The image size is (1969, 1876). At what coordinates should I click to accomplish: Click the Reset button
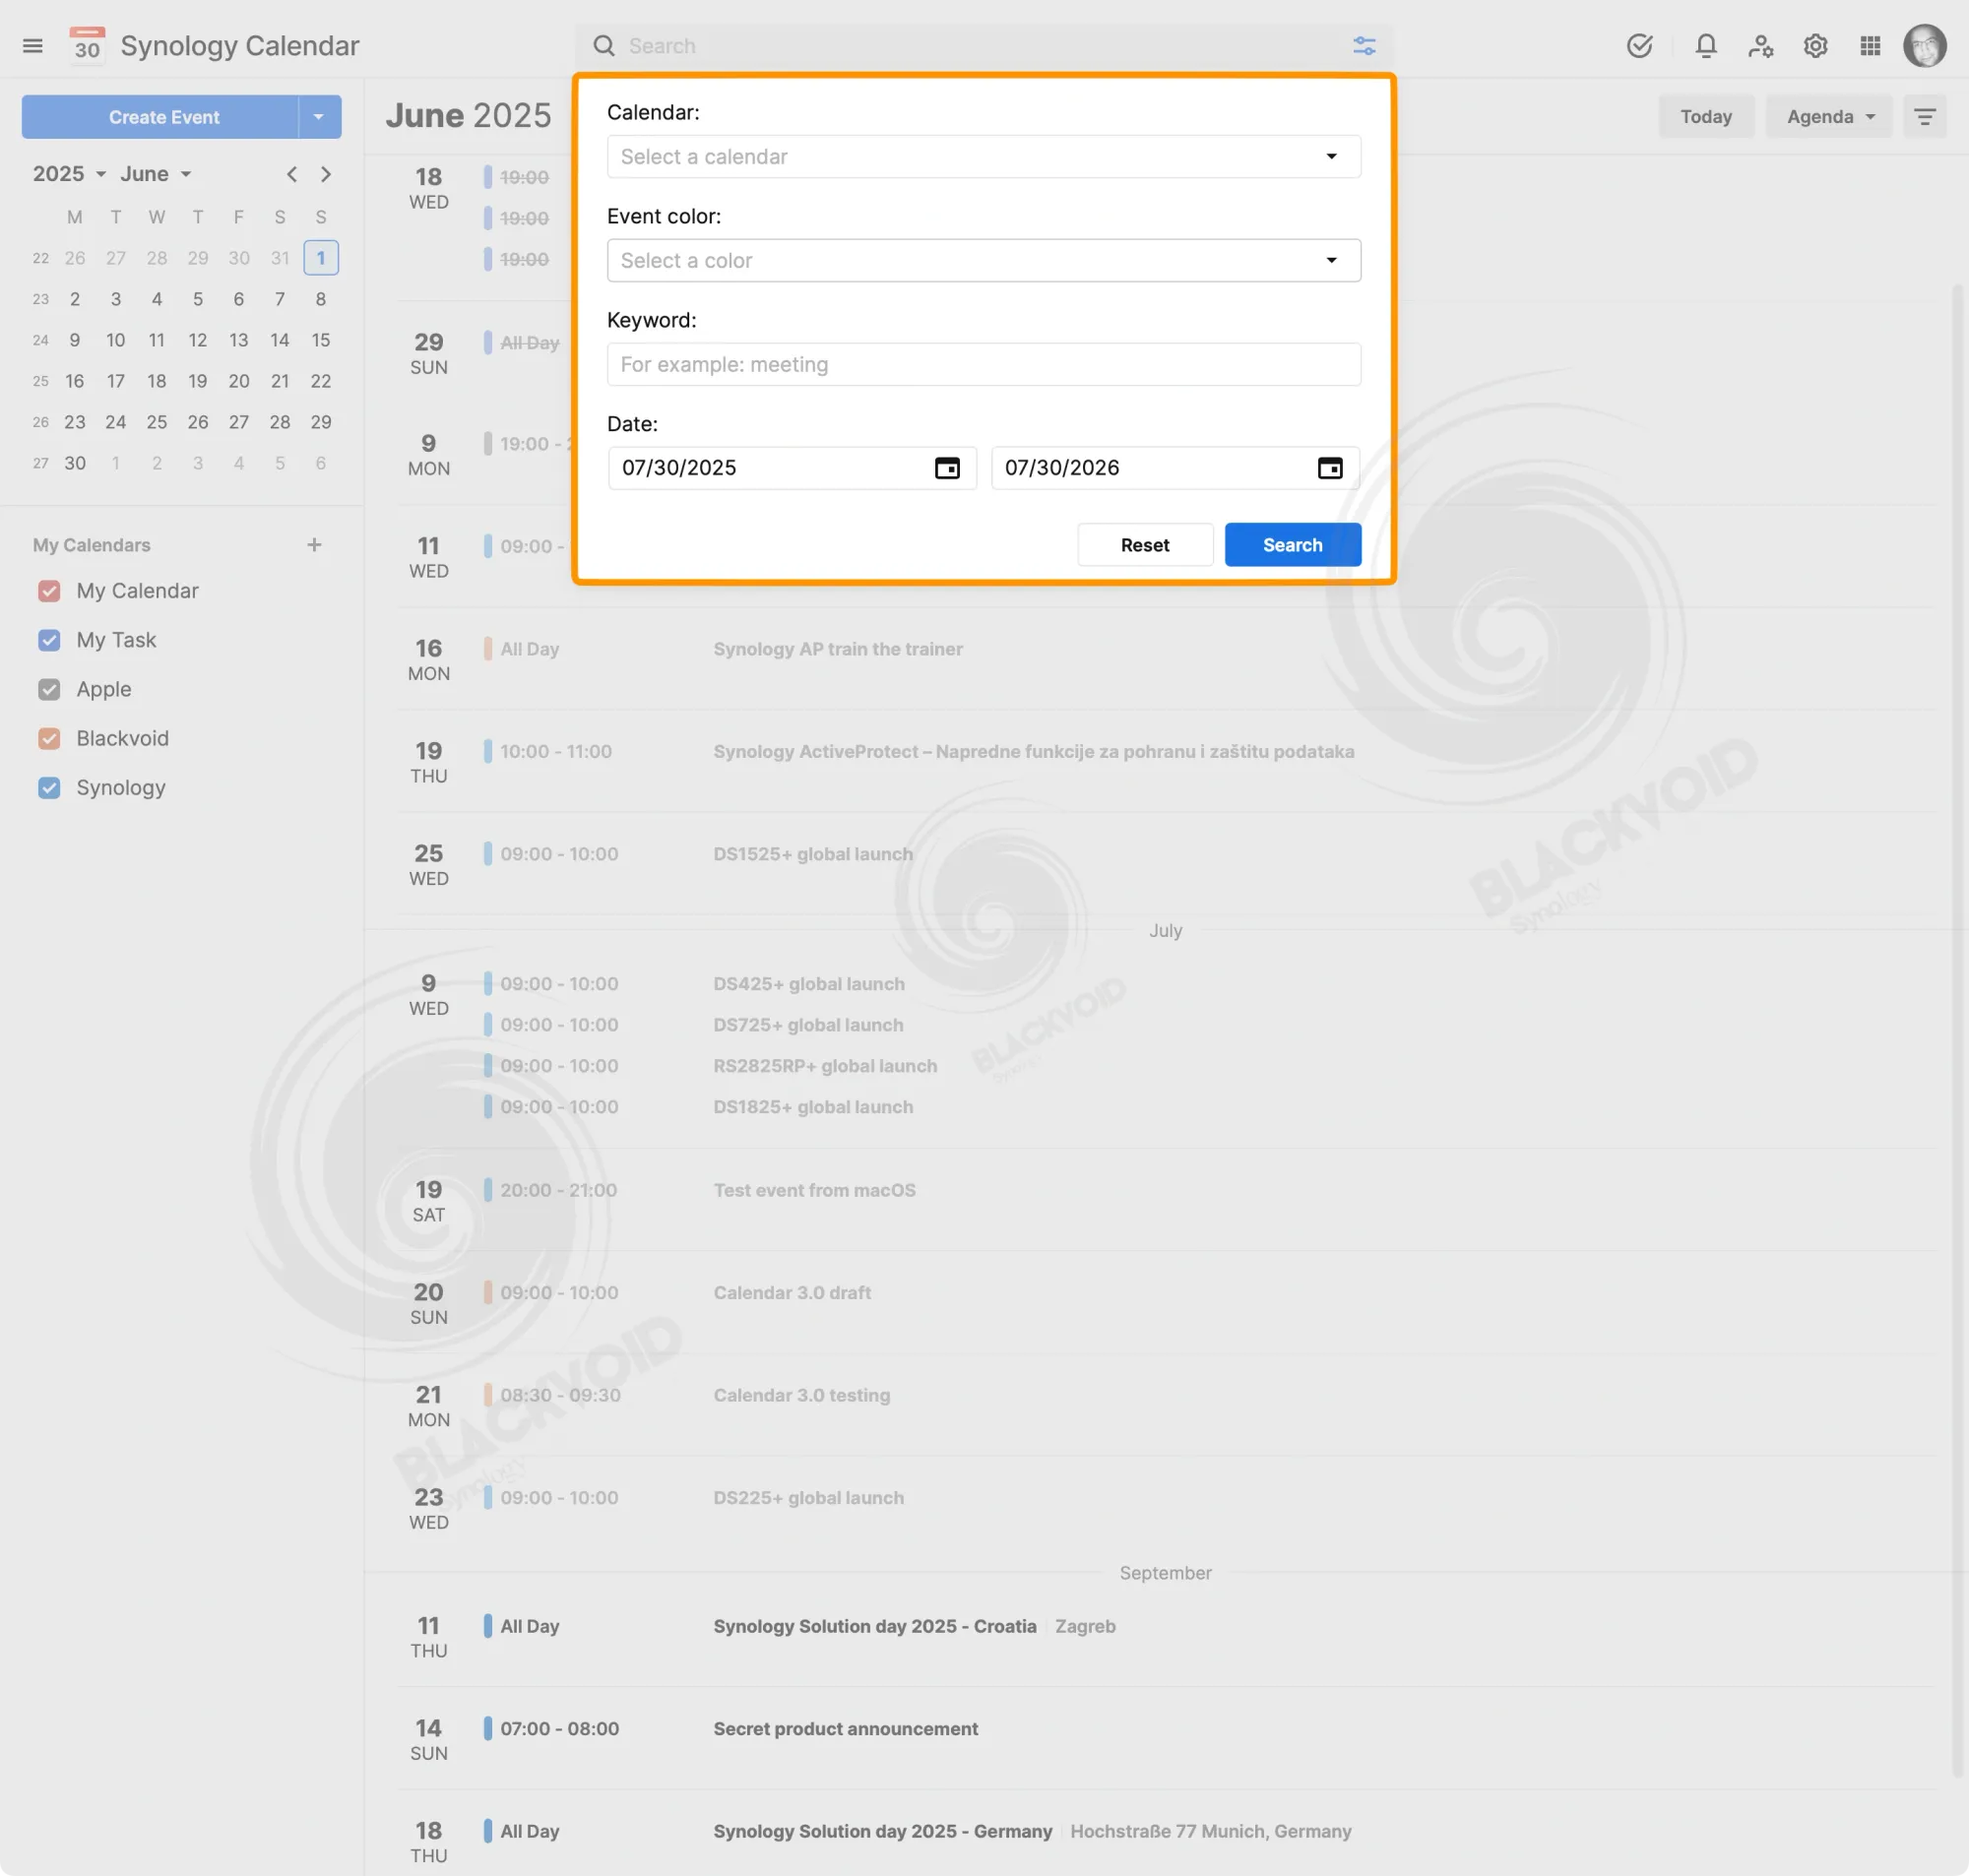point(1145,545)
